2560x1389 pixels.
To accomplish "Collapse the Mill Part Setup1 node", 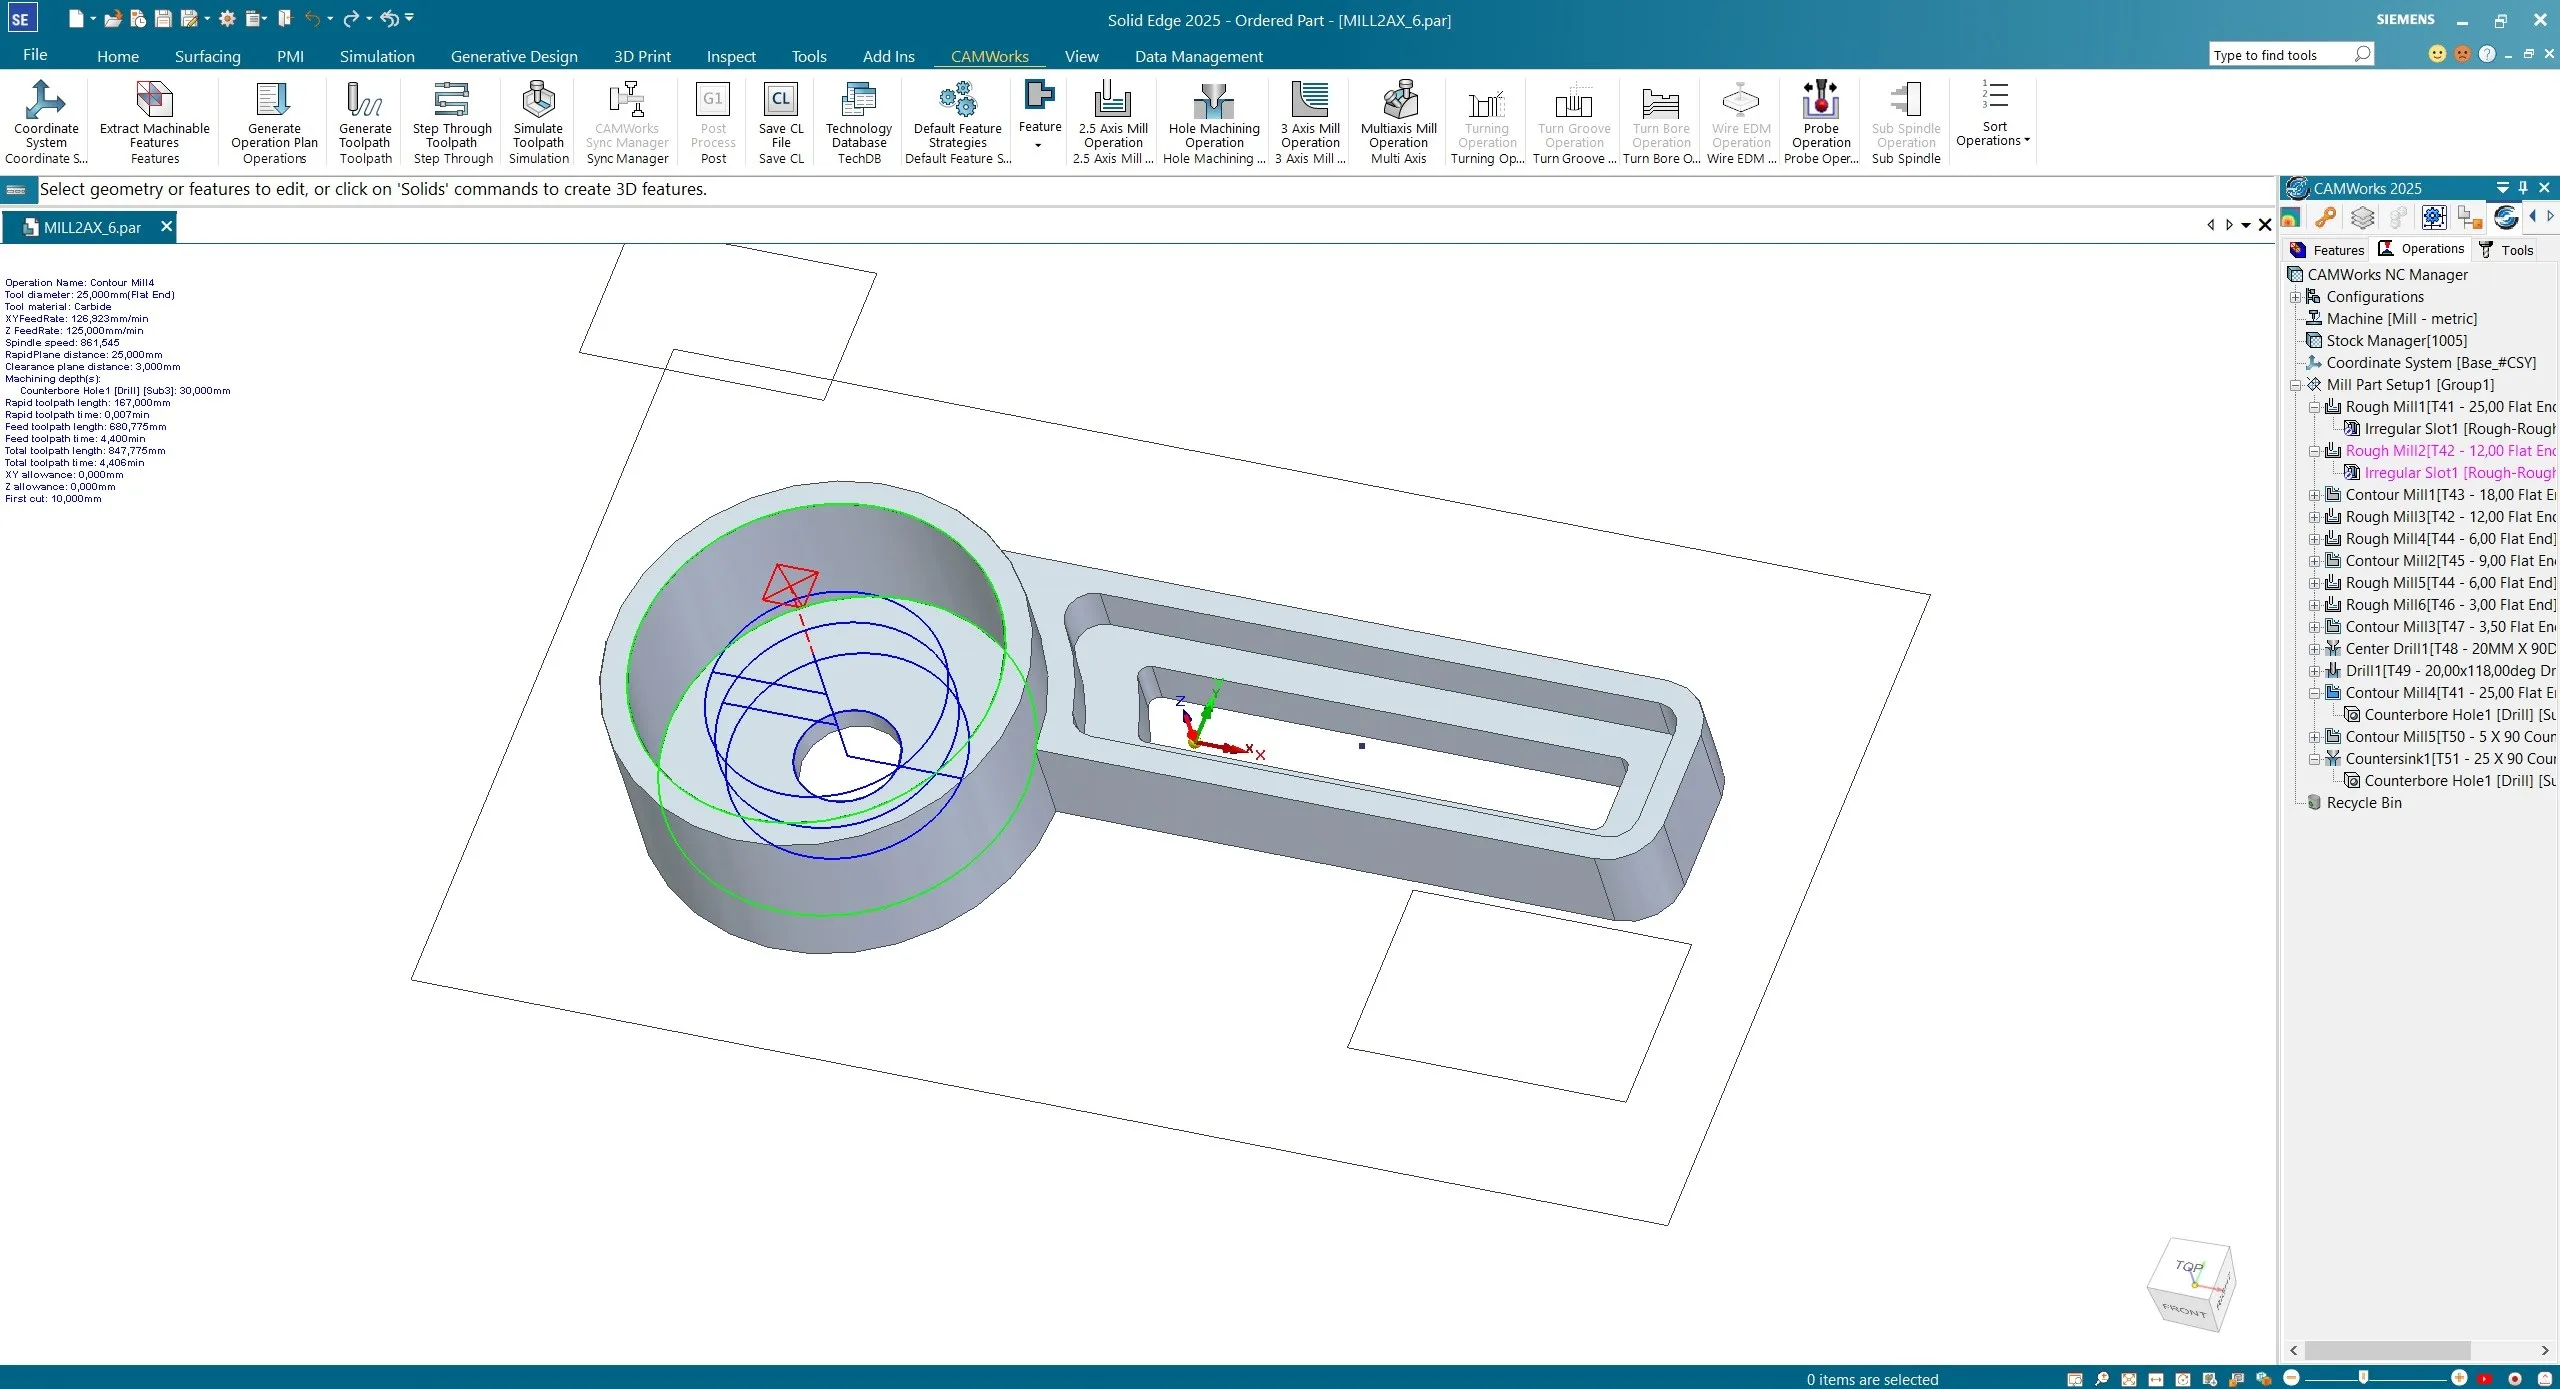I will point(2296,385).
